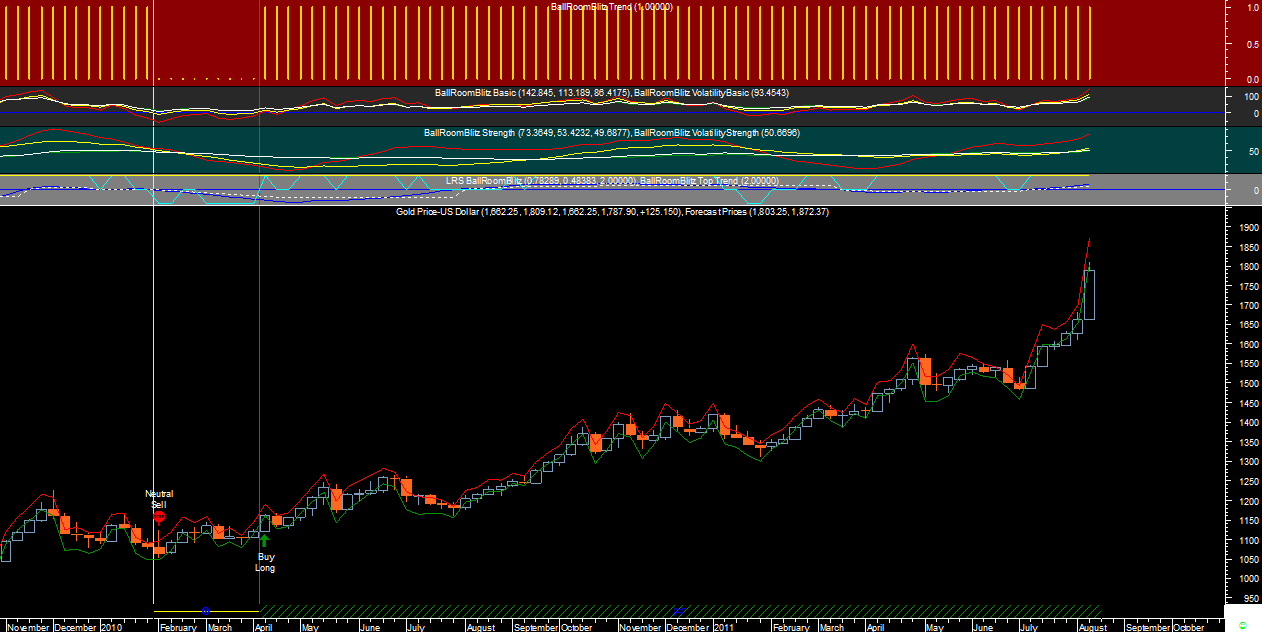1262x632 pixels.
Task: Click the BallRoomBlitz Trend (1.00000) pane title
Action: coord(612,7)
